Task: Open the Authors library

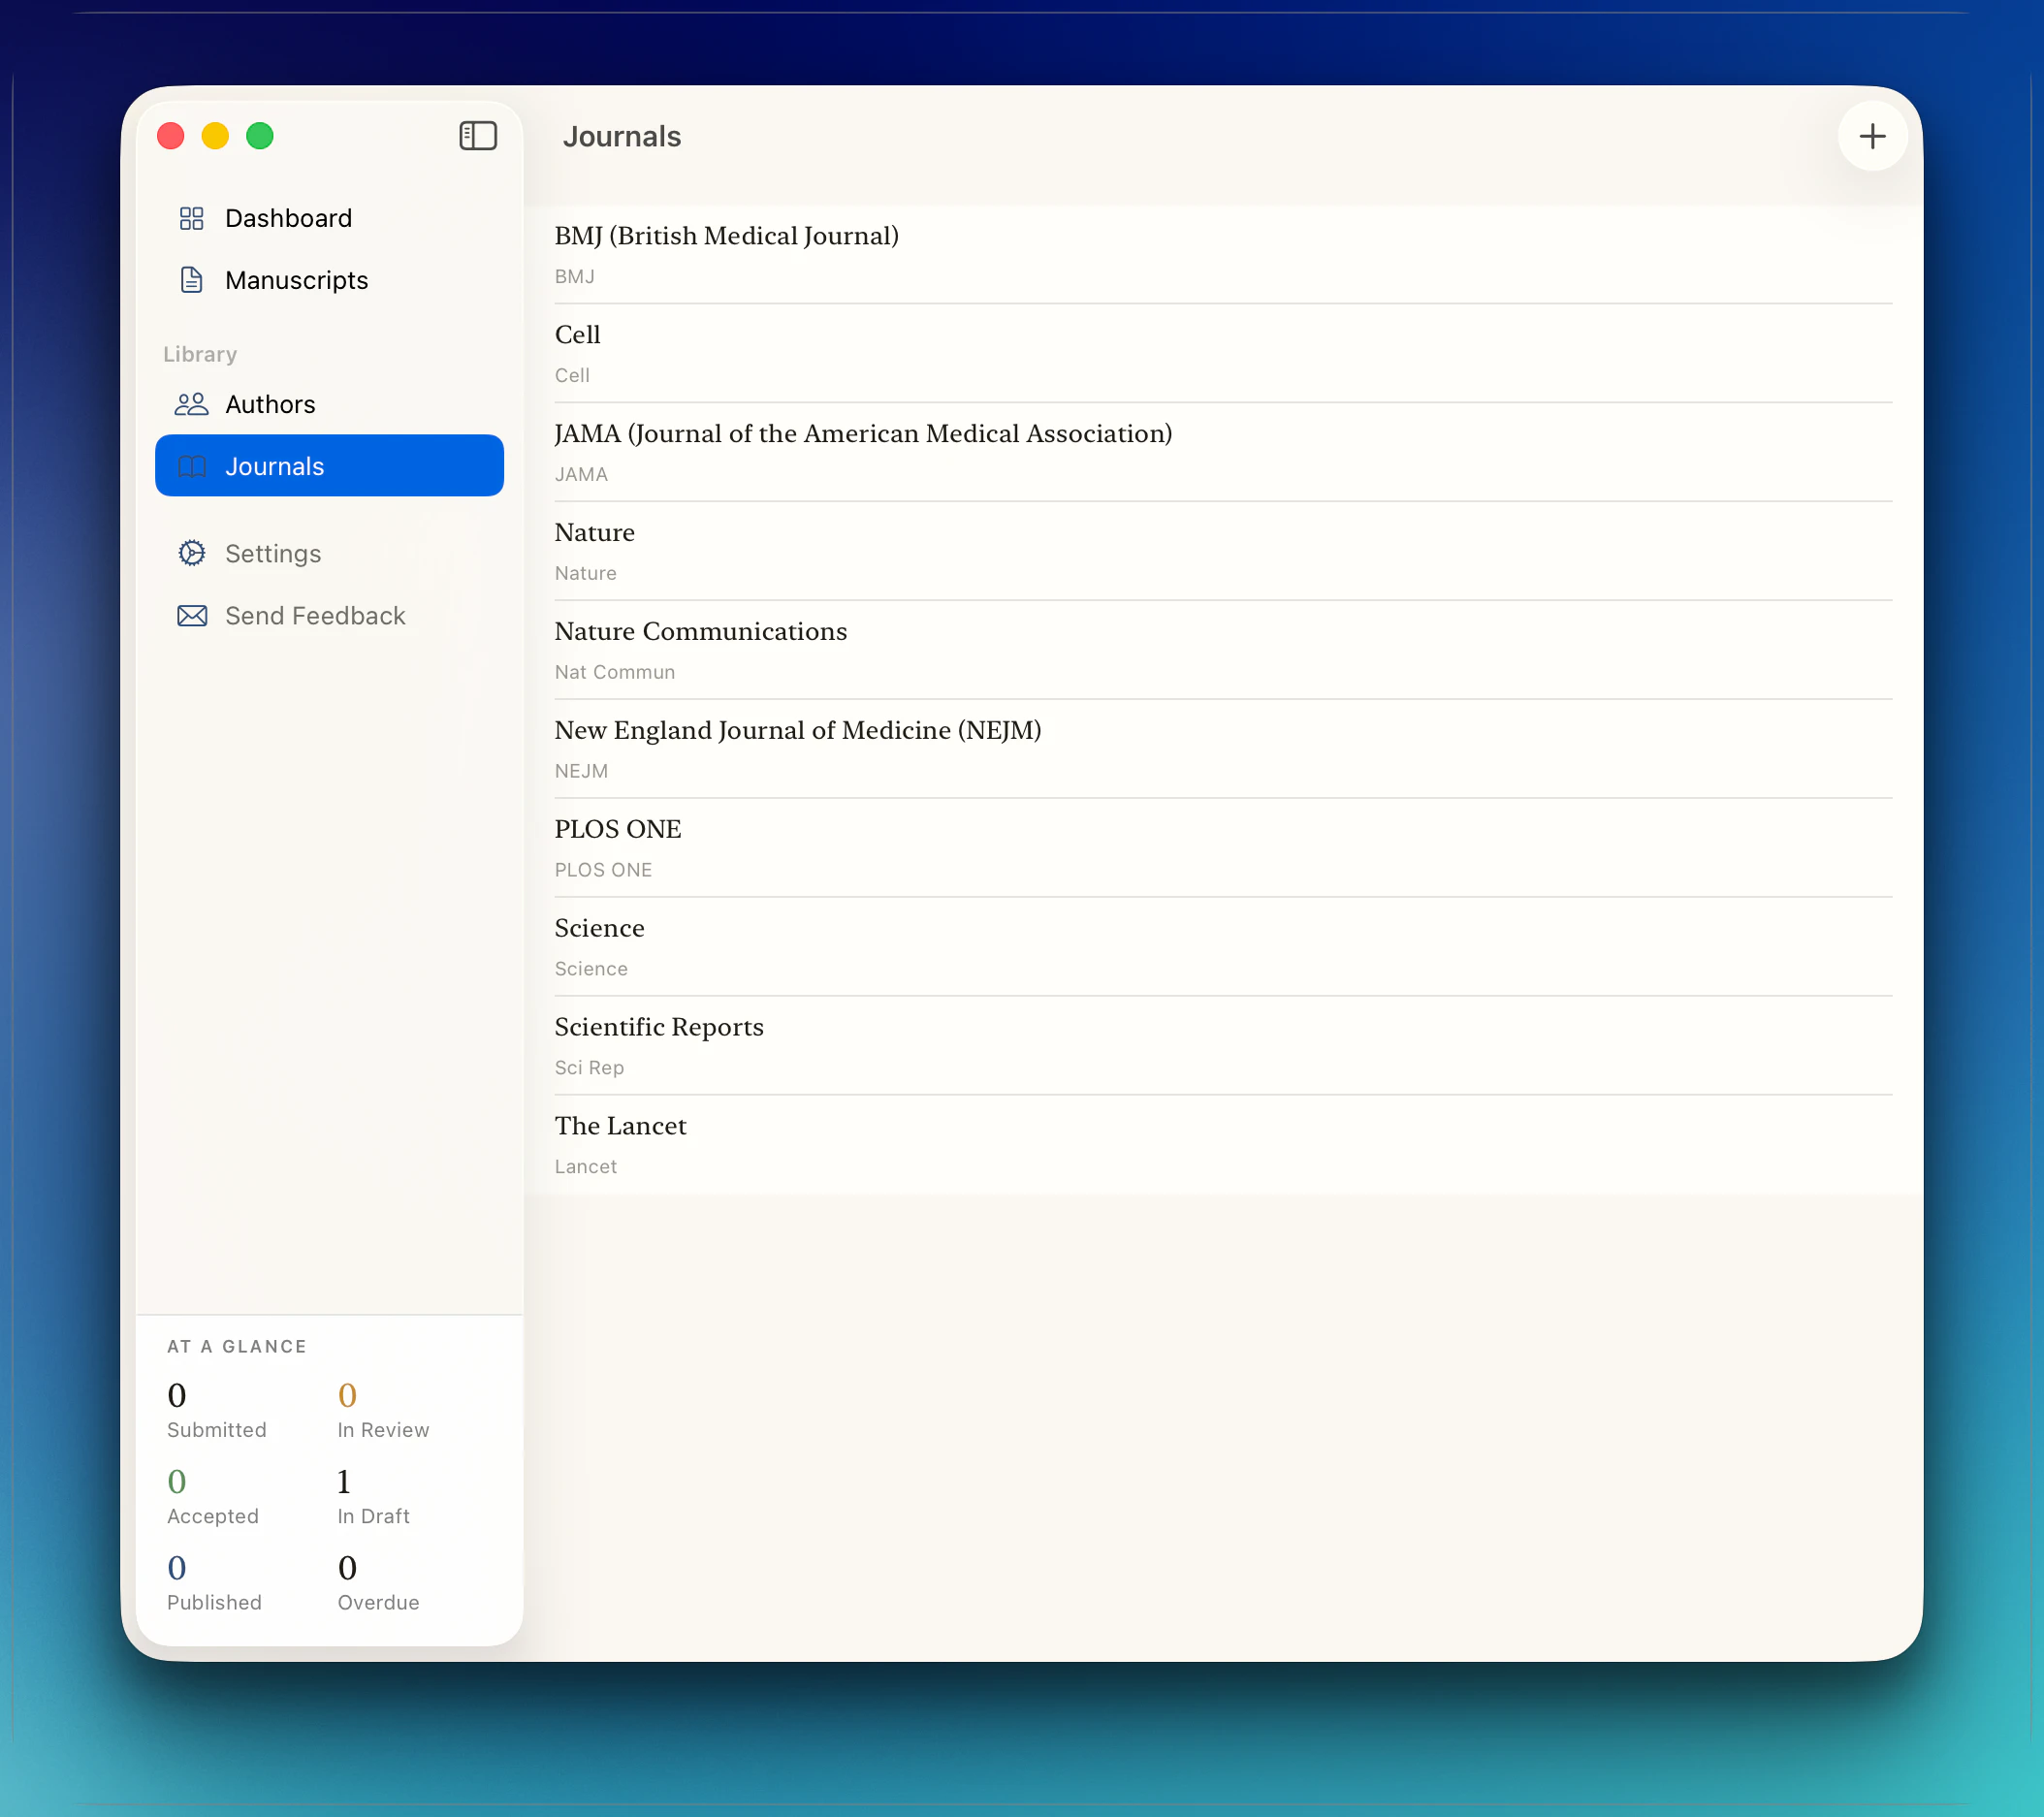Action: pos(329,404)
